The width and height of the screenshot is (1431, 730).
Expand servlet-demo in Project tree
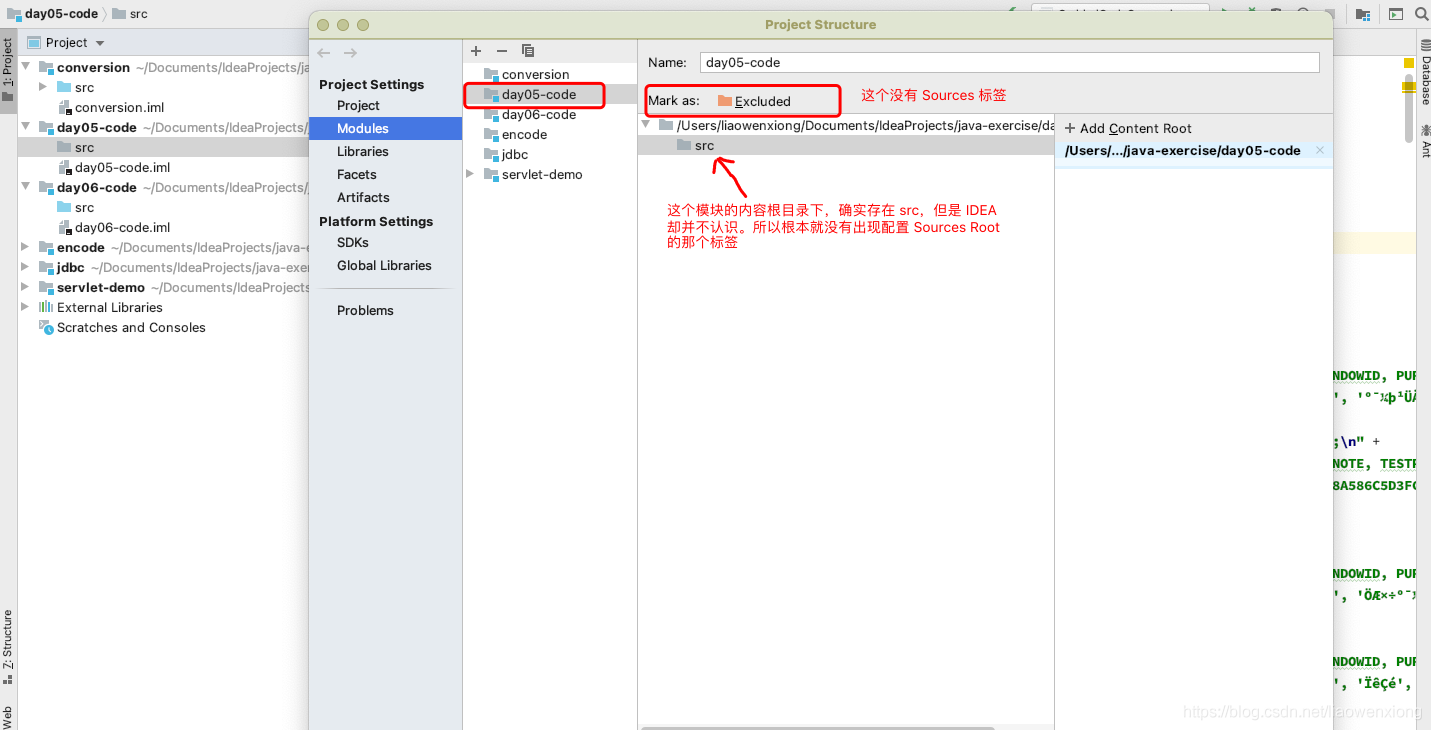pos(26,287)
